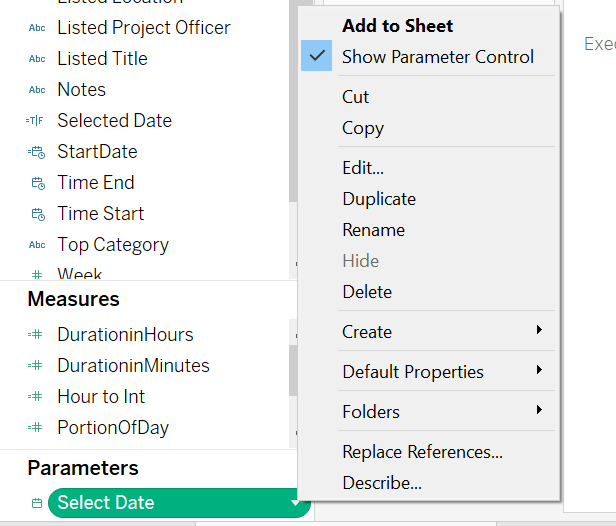Open the Select Date pill dropdown arrow
Viewport: 616px width, 526px height.
[295, 503]
